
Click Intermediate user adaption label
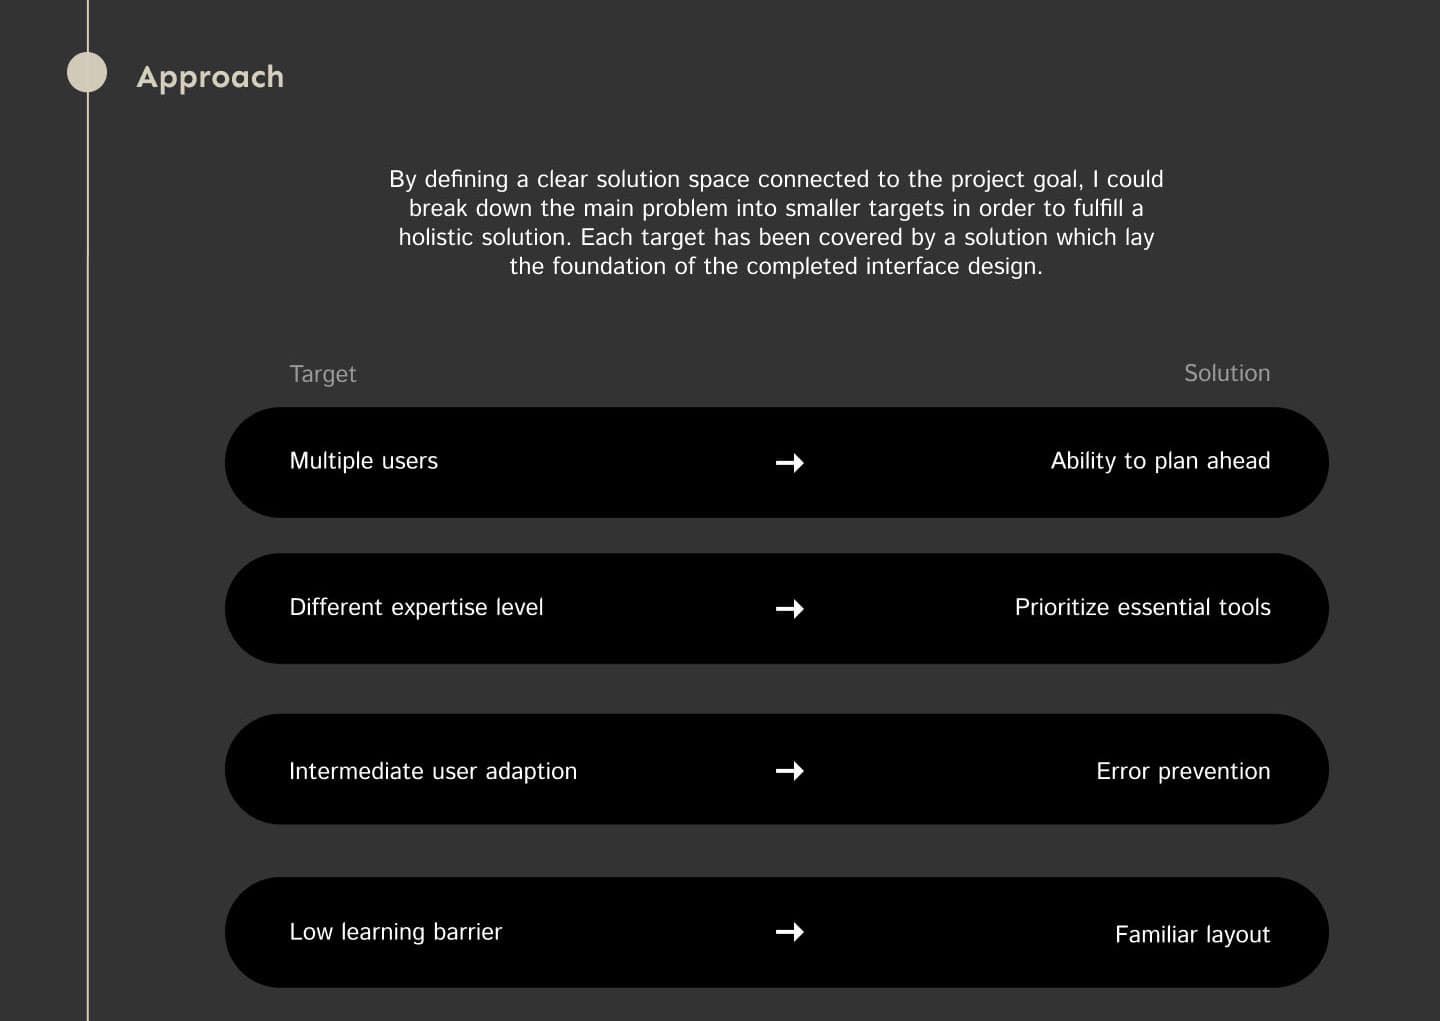click(433, 771)
